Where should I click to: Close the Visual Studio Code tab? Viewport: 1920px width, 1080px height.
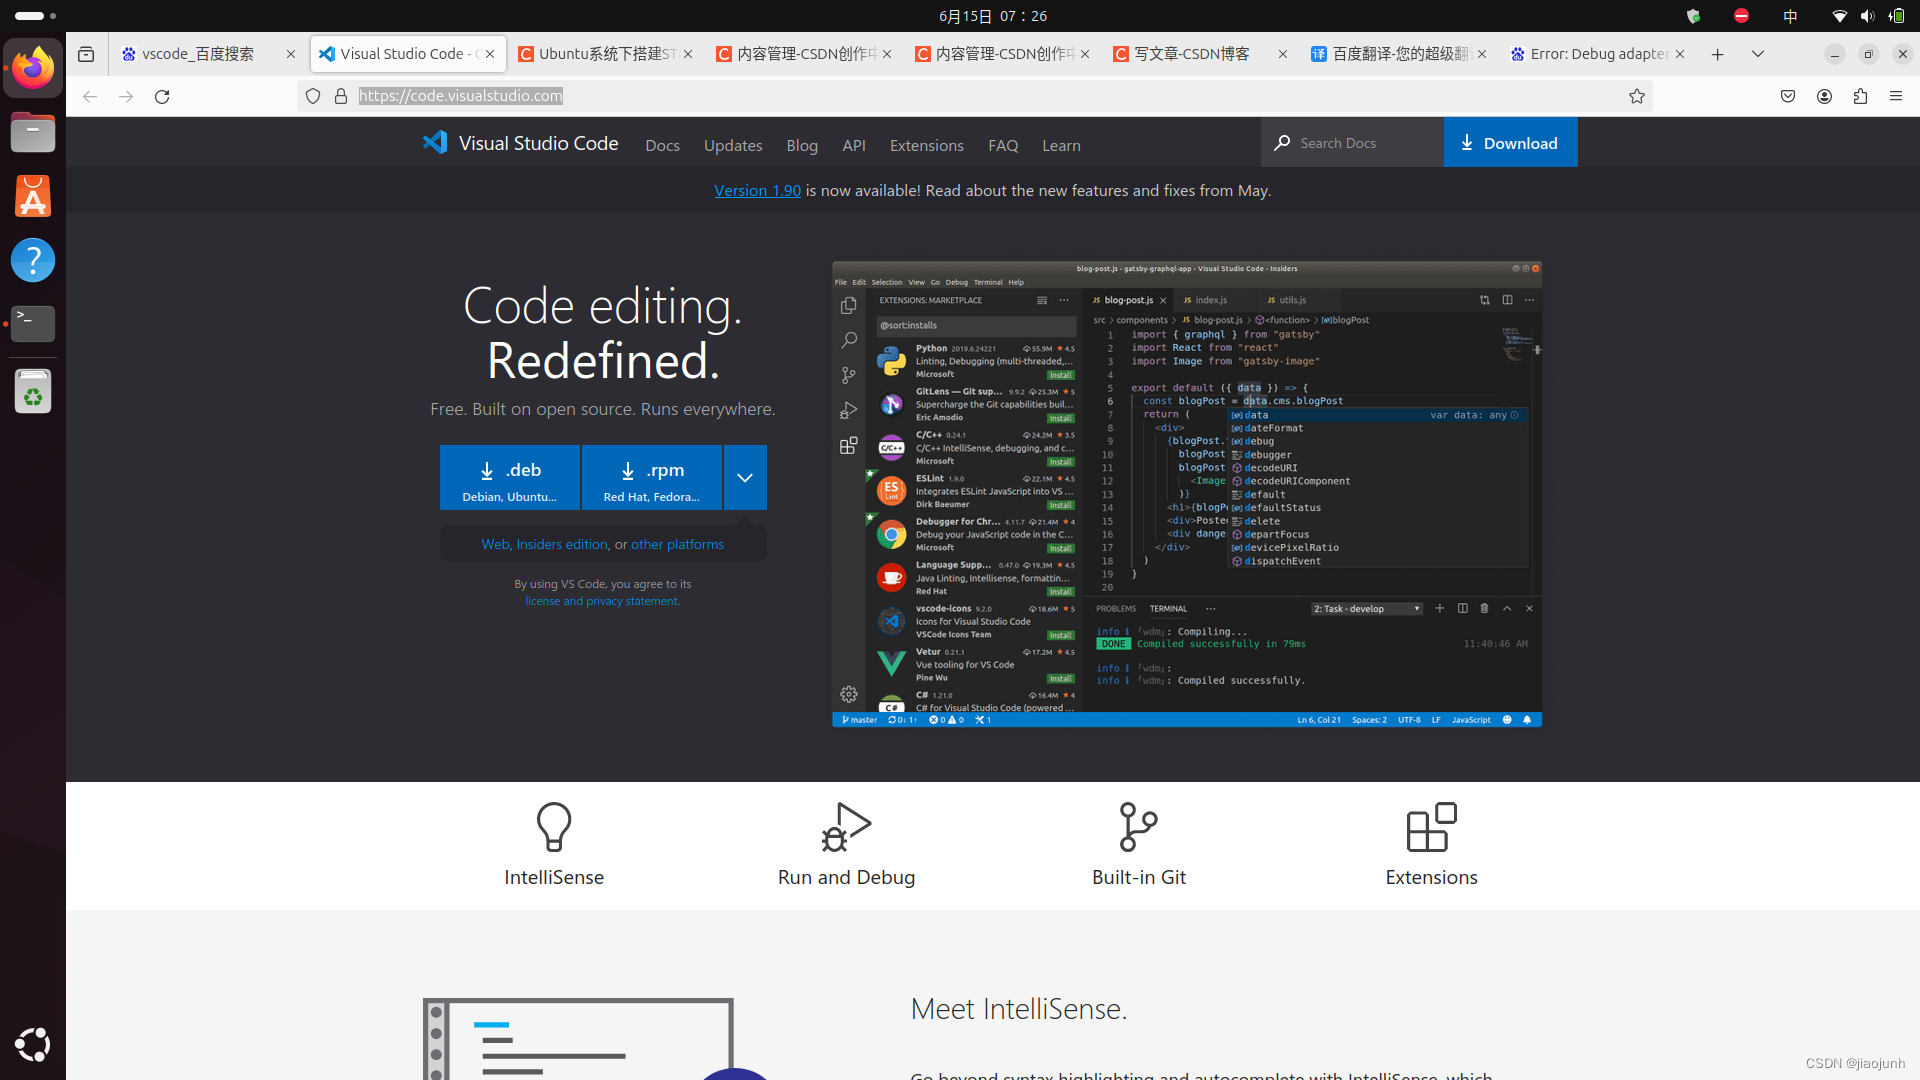tap(490, 54)
